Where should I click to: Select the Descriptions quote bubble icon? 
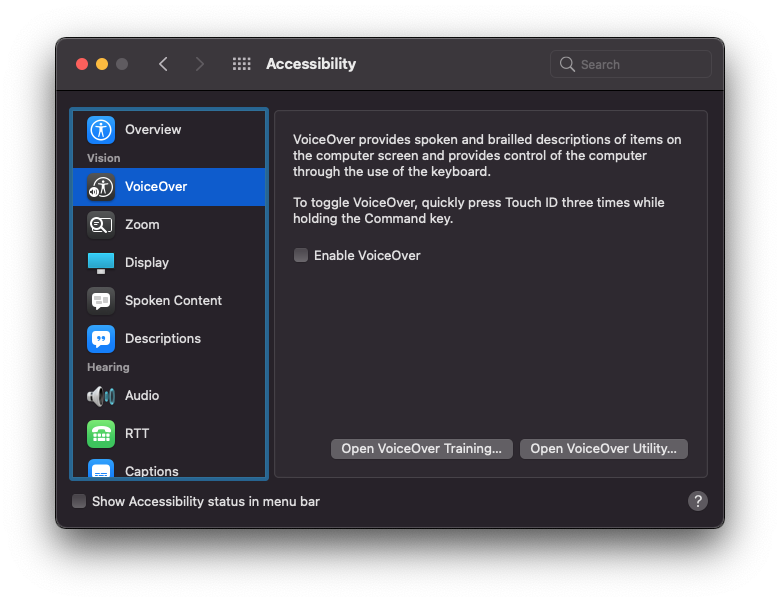(101, 339)
